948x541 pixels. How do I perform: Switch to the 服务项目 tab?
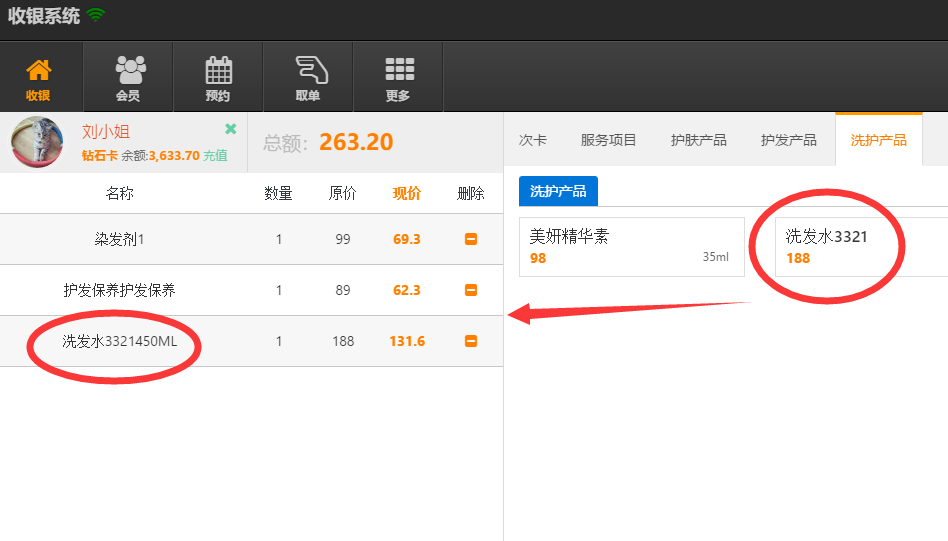click(x=608, y=140)
